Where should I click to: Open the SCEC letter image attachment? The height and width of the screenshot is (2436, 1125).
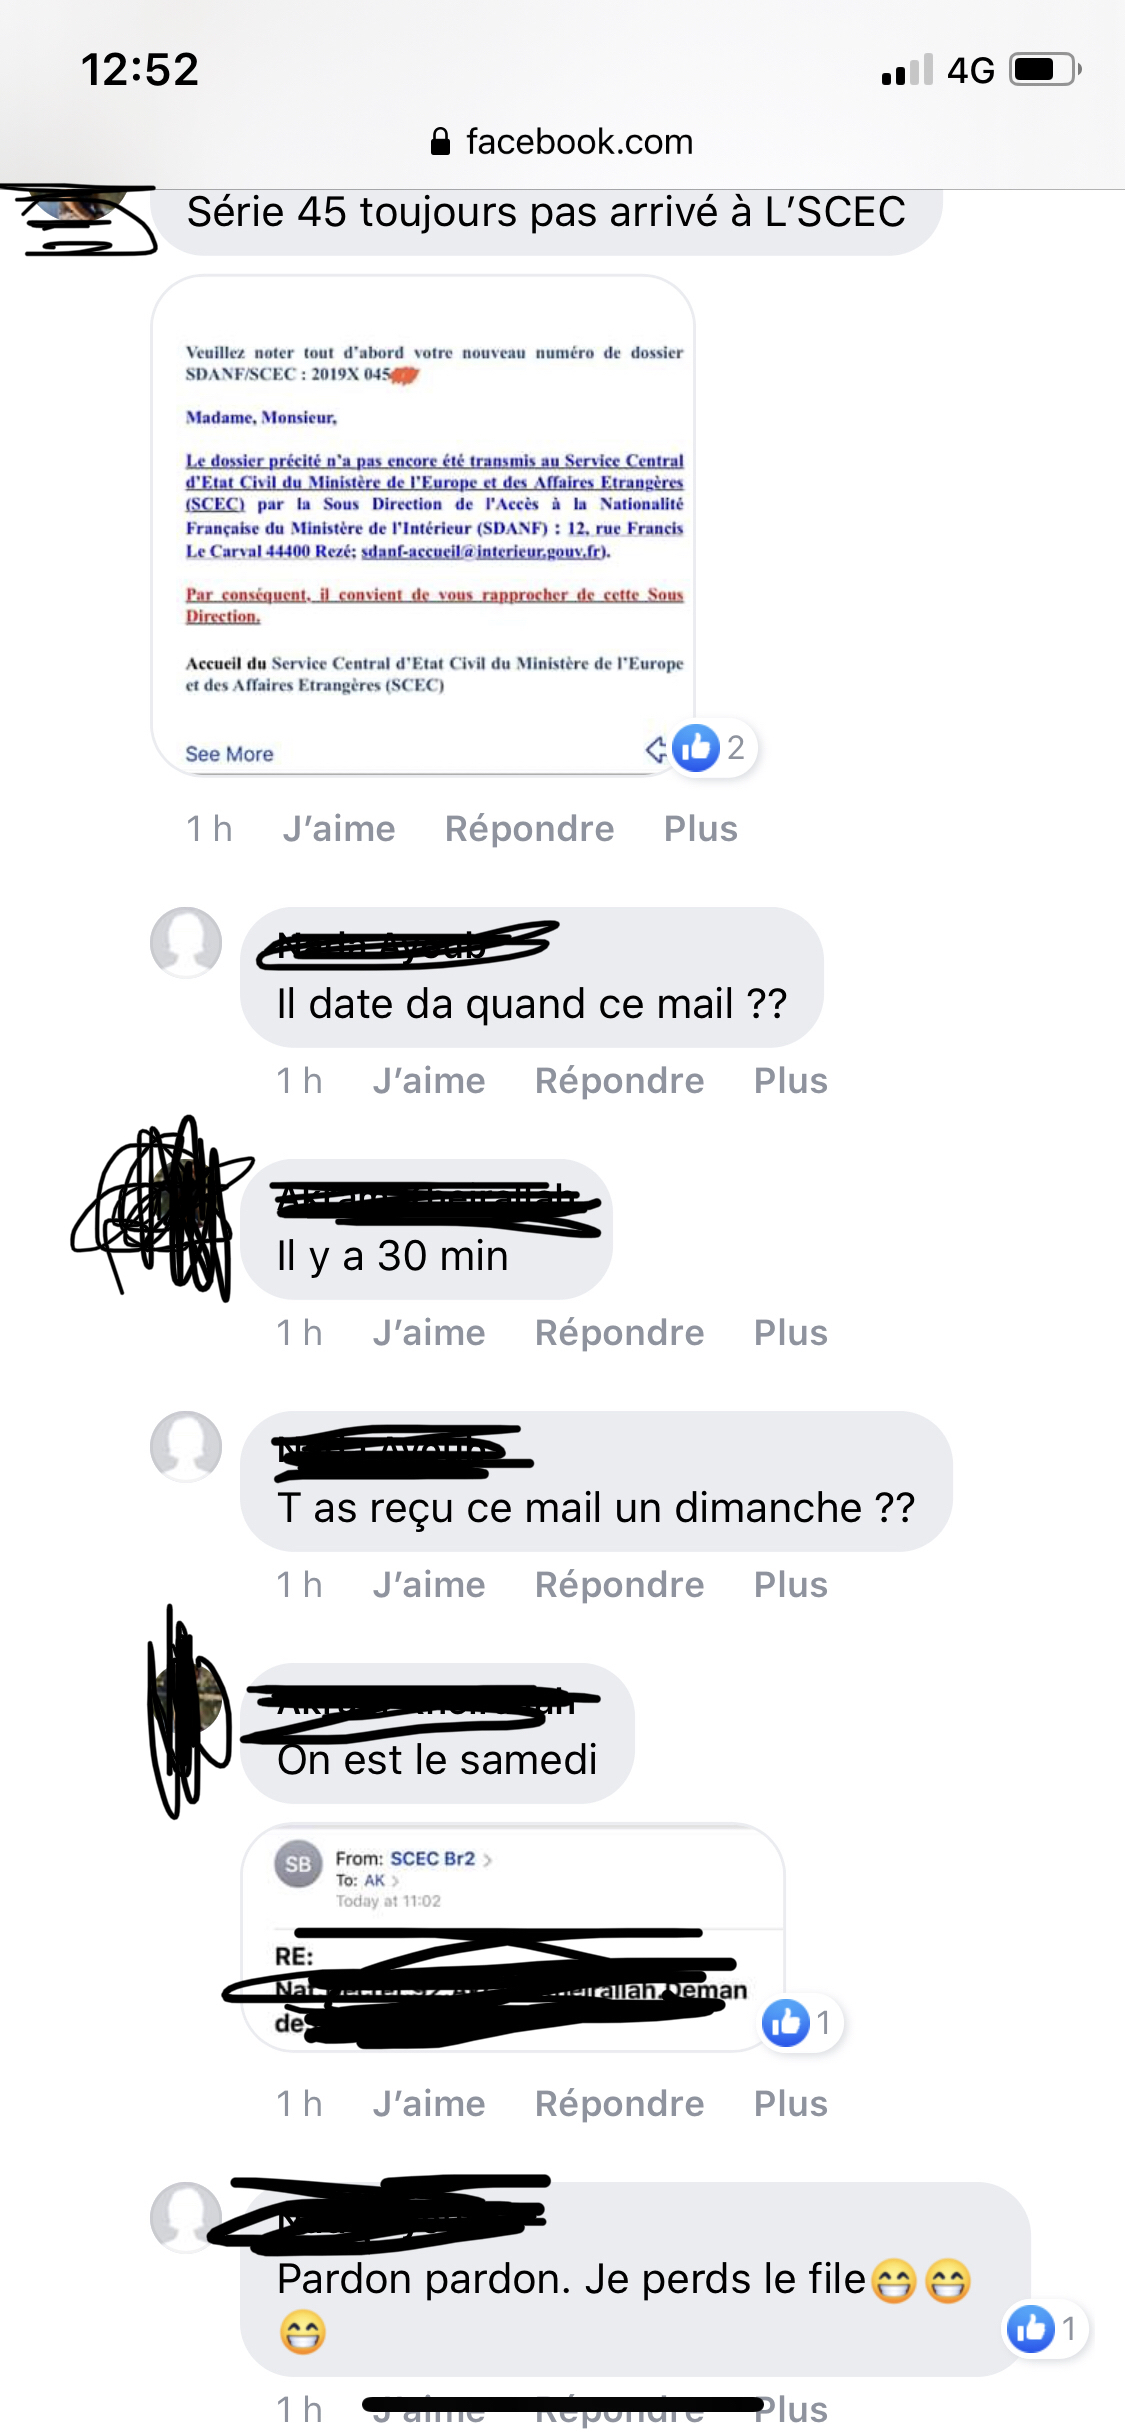[x=423, y=524]
